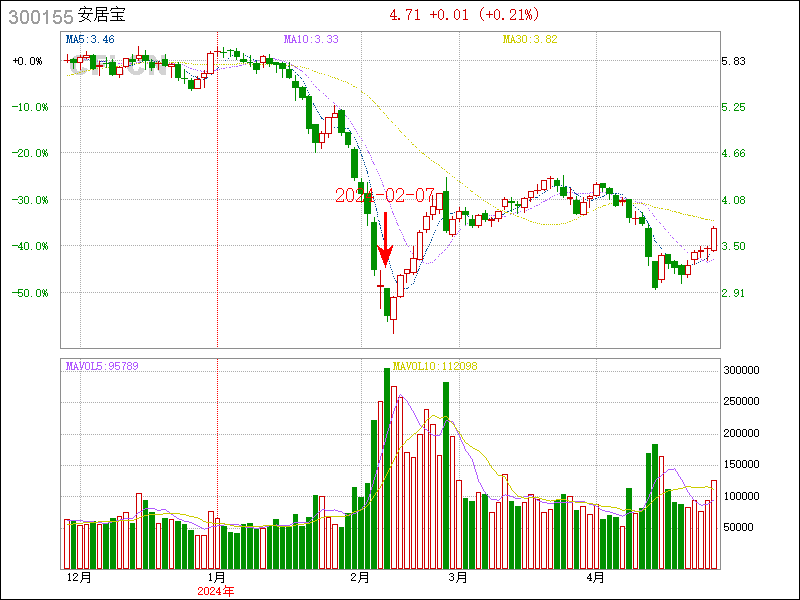This screenshot has height=600, width=800.
Task: Click the stock code 300155
Action: [37, 16]
